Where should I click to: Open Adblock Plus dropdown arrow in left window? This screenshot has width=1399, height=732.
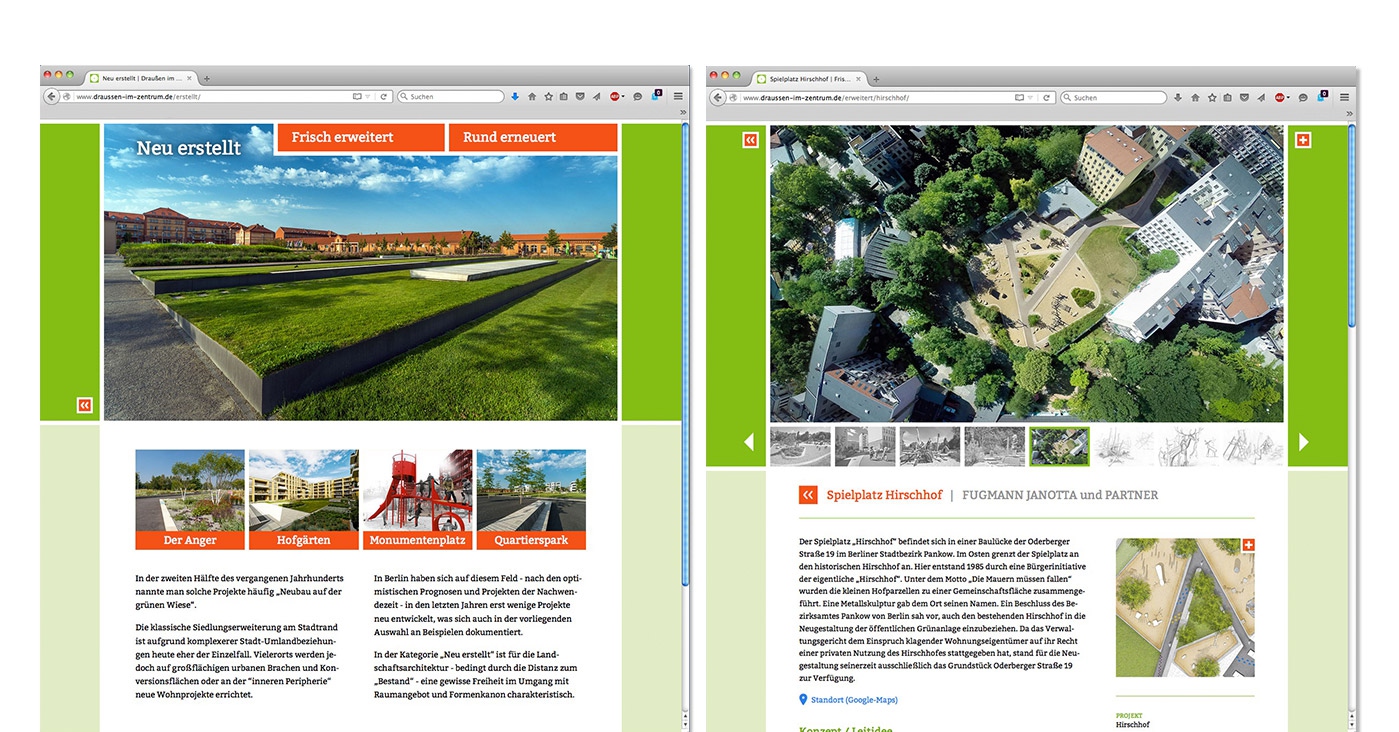click(623, 97)
